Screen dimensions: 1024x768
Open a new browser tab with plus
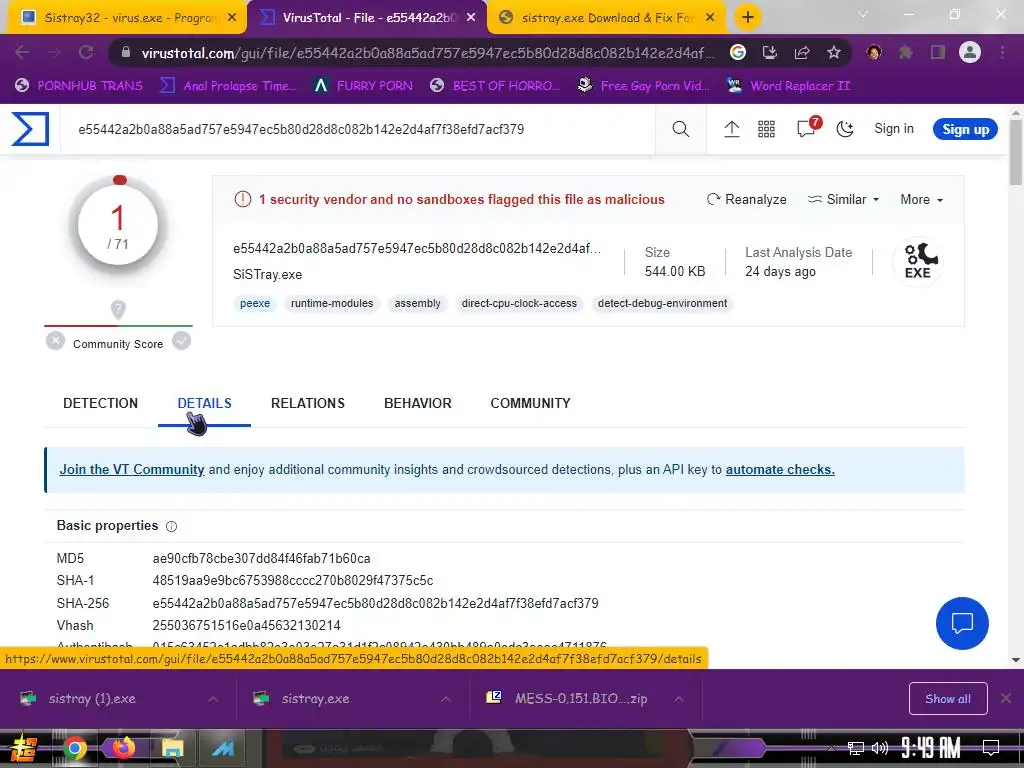point(748,18)
